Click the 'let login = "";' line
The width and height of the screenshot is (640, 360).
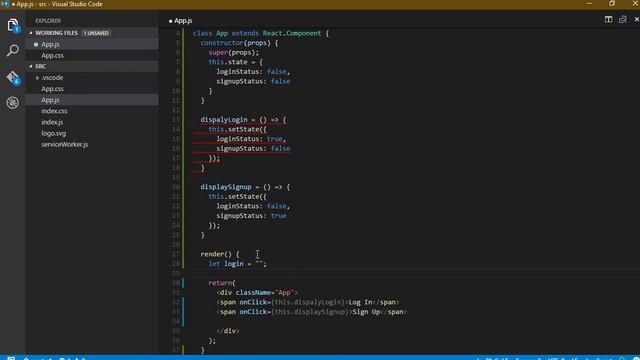click(x=238, y=264)
